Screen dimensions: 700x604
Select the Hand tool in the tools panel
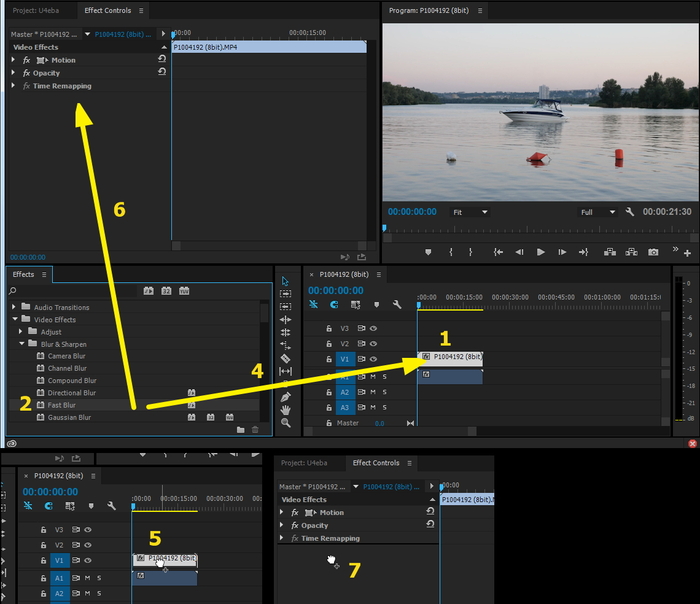click(x=285, y=410)
